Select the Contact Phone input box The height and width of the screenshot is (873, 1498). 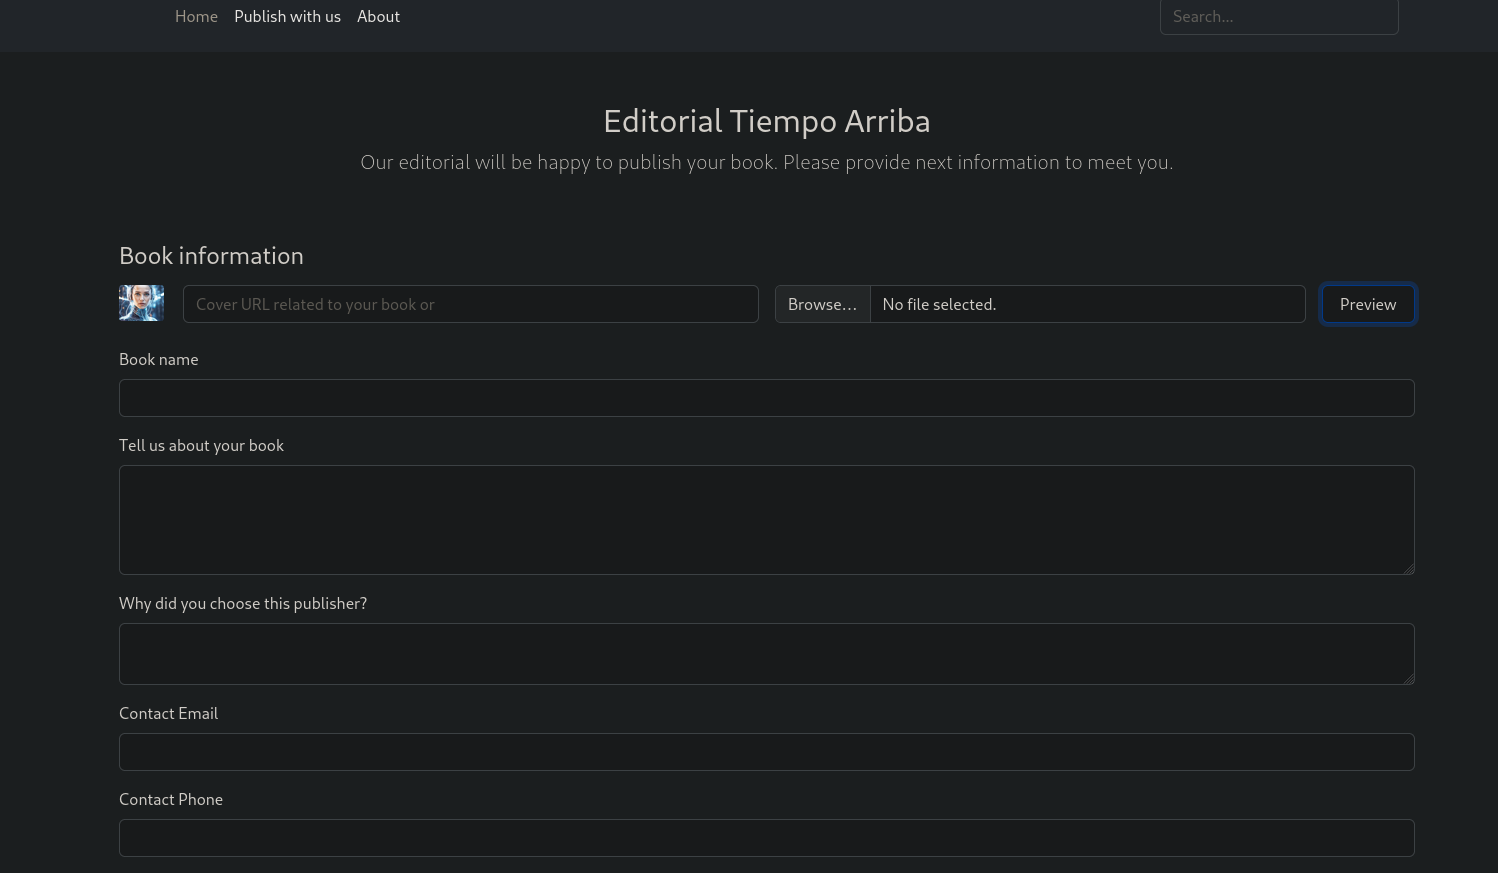point(766,838)
